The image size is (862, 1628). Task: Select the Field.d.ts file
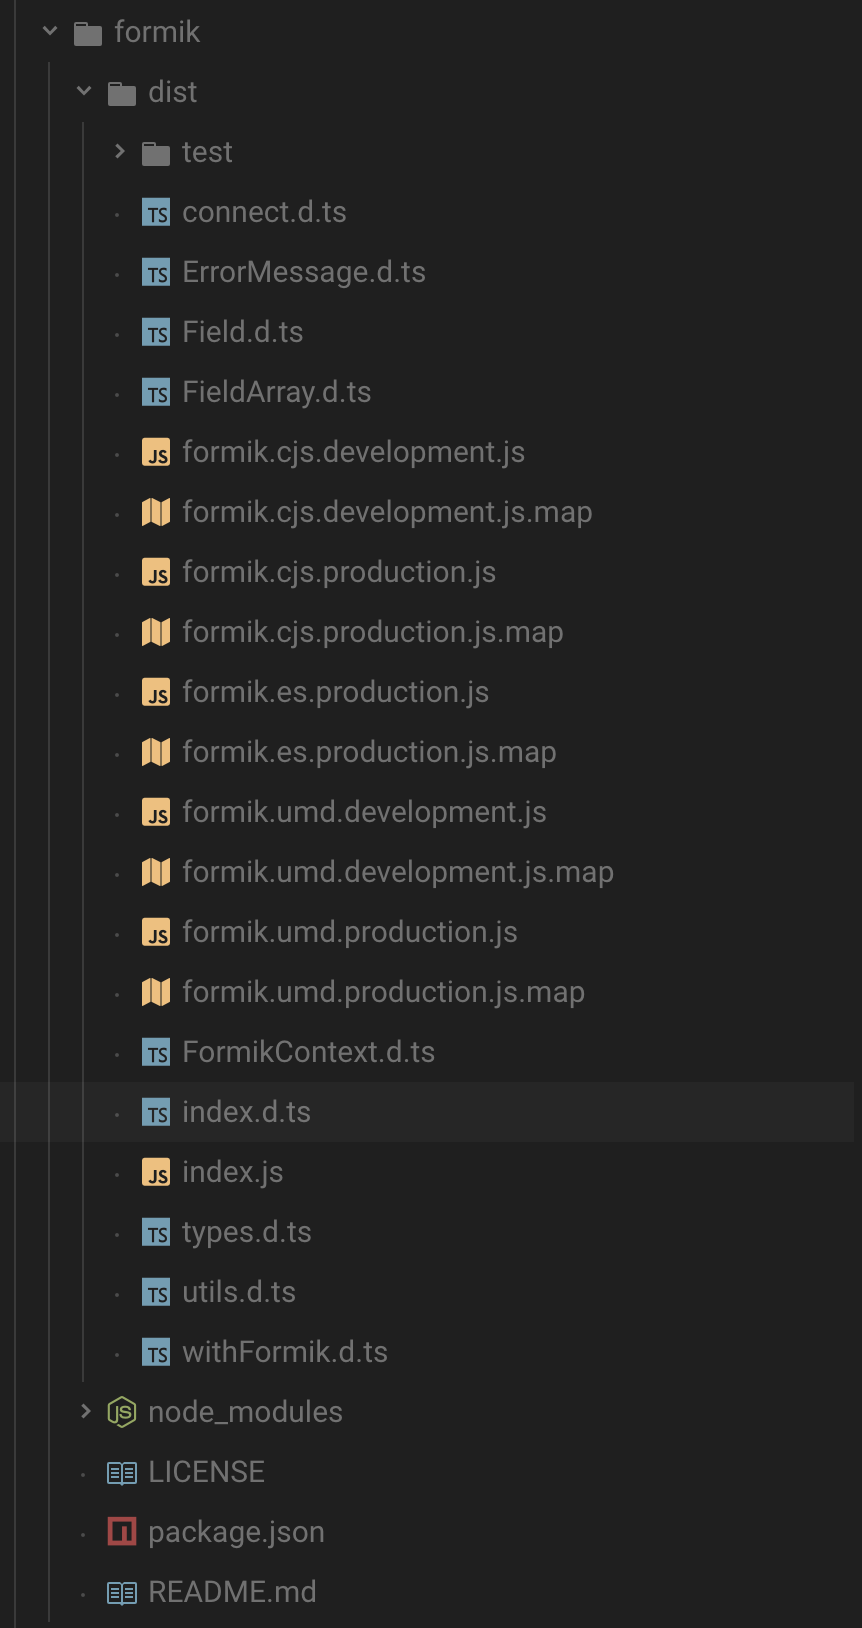(243, 331)
